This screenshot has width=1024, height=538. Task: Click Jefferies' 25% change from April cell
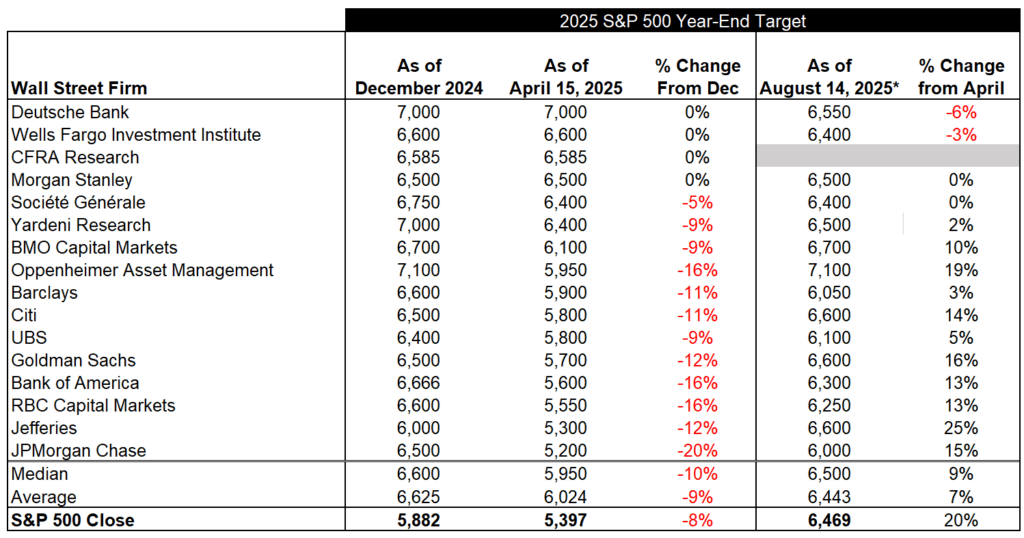[961, 428]
